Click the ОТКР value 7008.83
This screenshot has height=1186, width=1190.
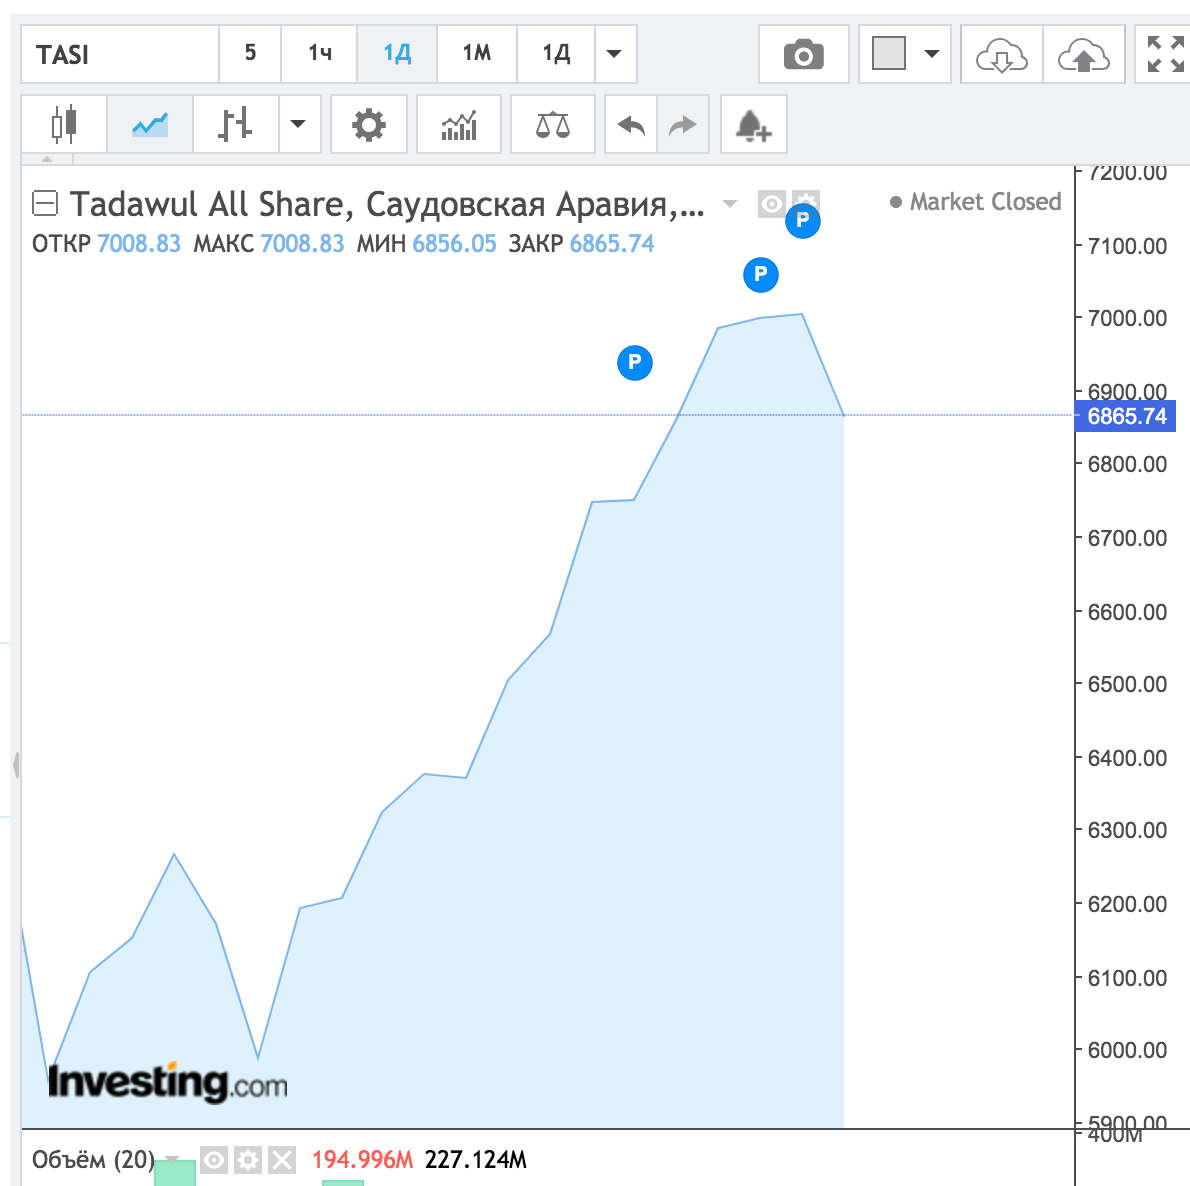point(139,244)
